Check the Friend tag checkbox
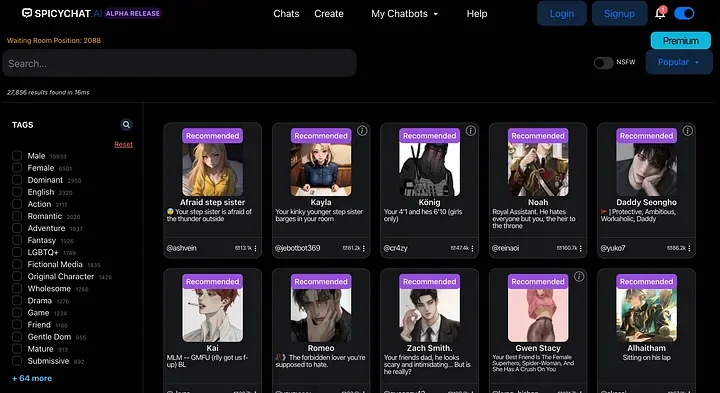The image size is (720, 393). [x=17, y=325]
